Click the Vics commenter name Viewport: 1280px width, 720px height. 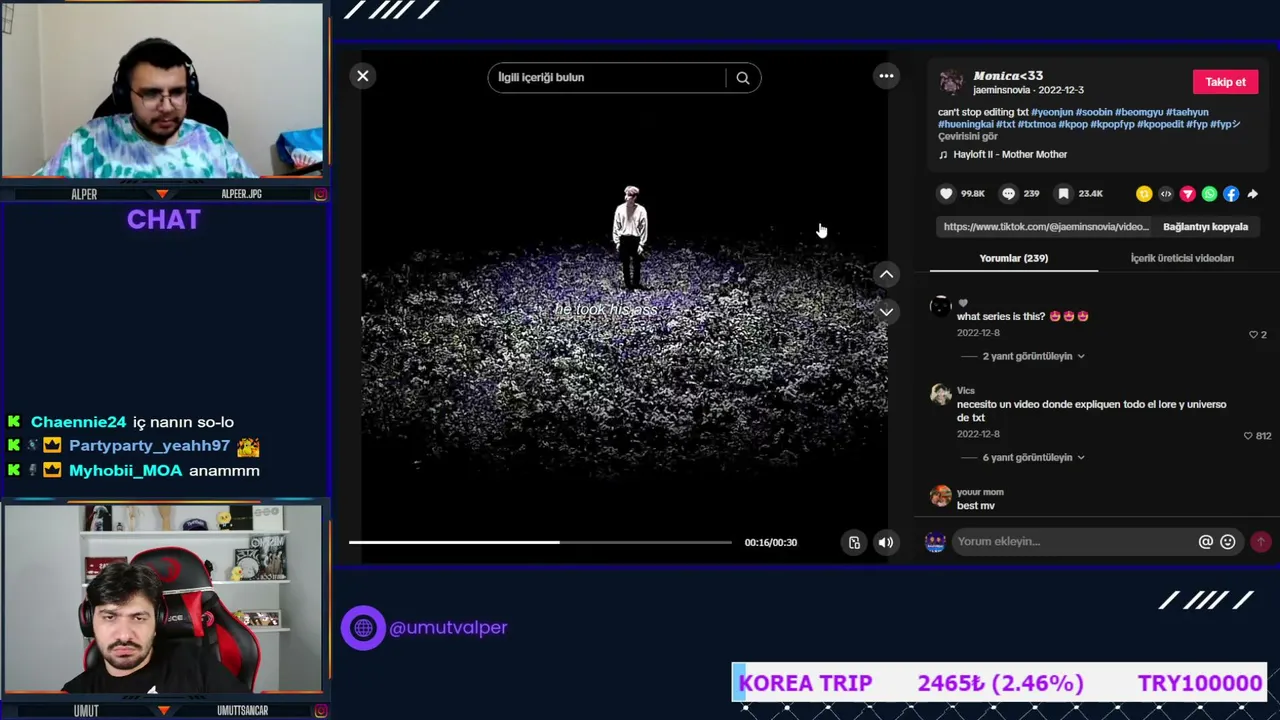966,391
